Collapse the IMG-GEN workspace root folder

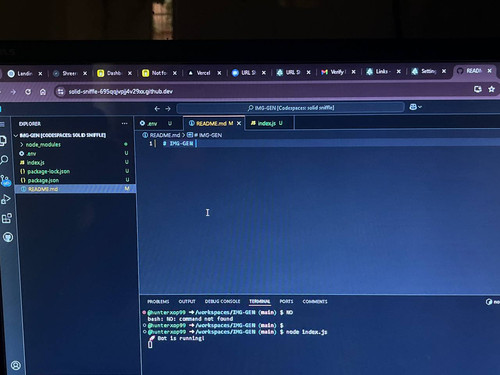coord(62,135)
